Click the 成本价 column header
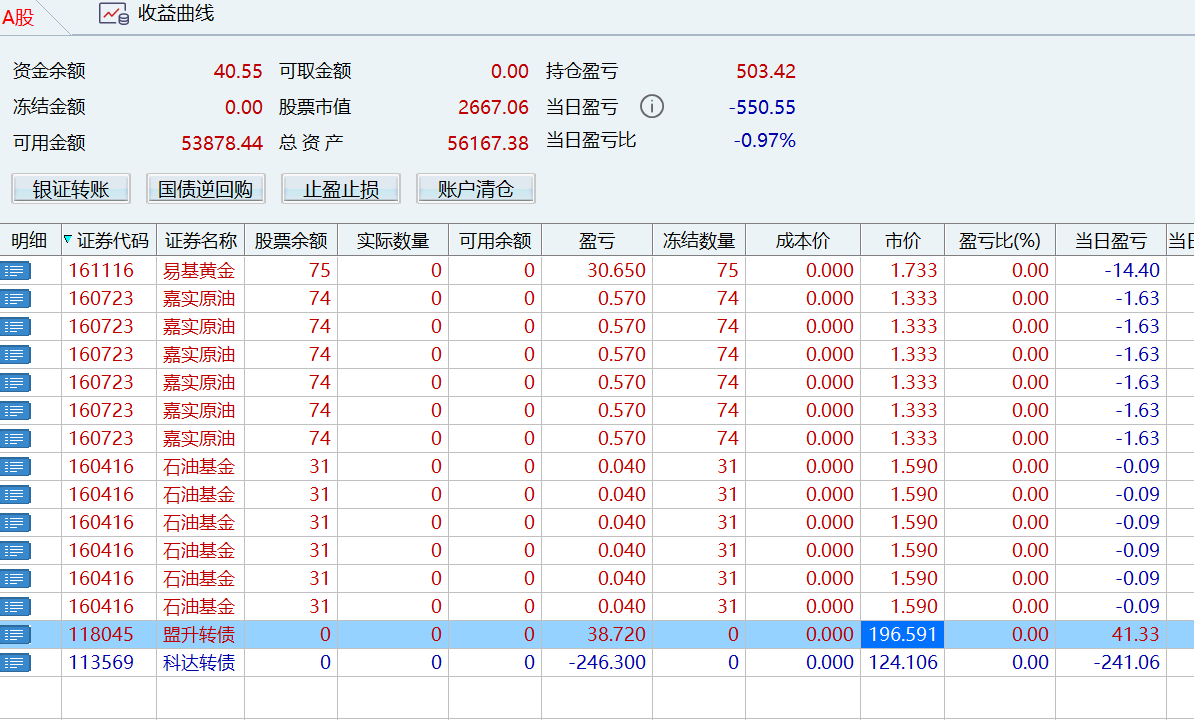Screen dimensions: 1195x720 point(802,241)
